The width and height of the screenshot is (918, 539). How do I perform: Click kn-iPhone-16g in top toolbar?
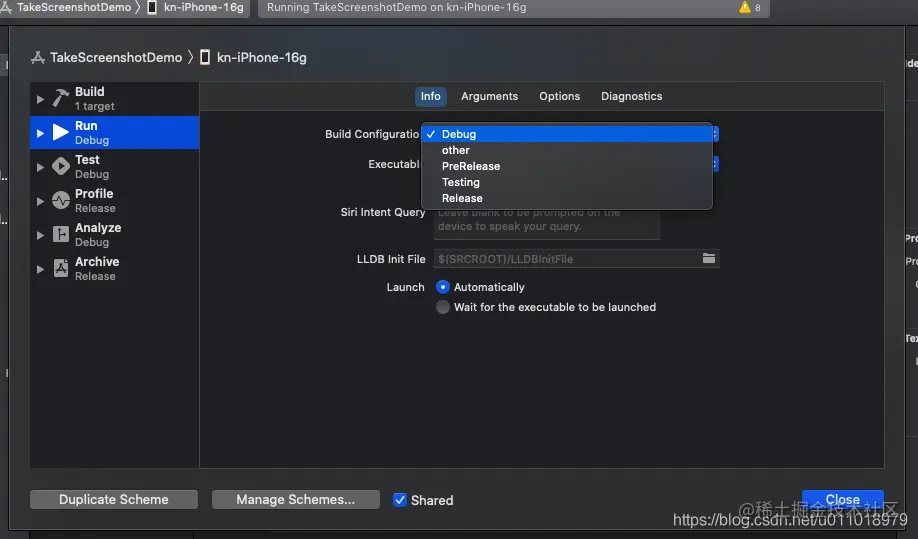tap(203, 7)
